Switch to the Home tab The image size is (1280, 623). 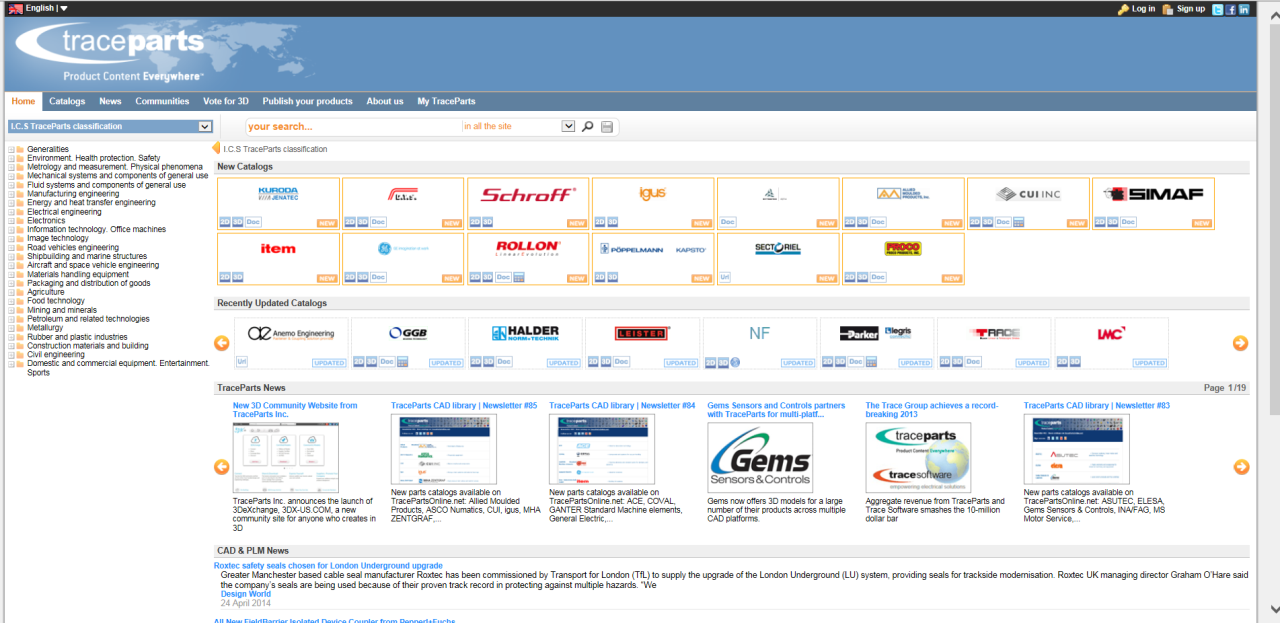point(23,101)
